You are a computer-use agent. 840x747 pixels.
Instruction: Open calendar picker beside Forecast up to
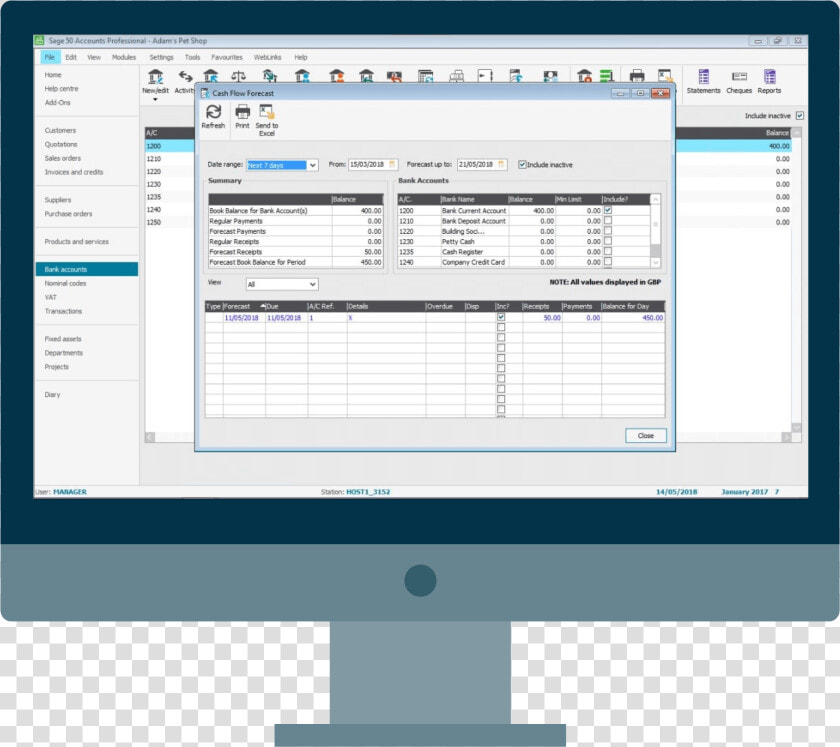pyautogui.click(x=501, y=165)
